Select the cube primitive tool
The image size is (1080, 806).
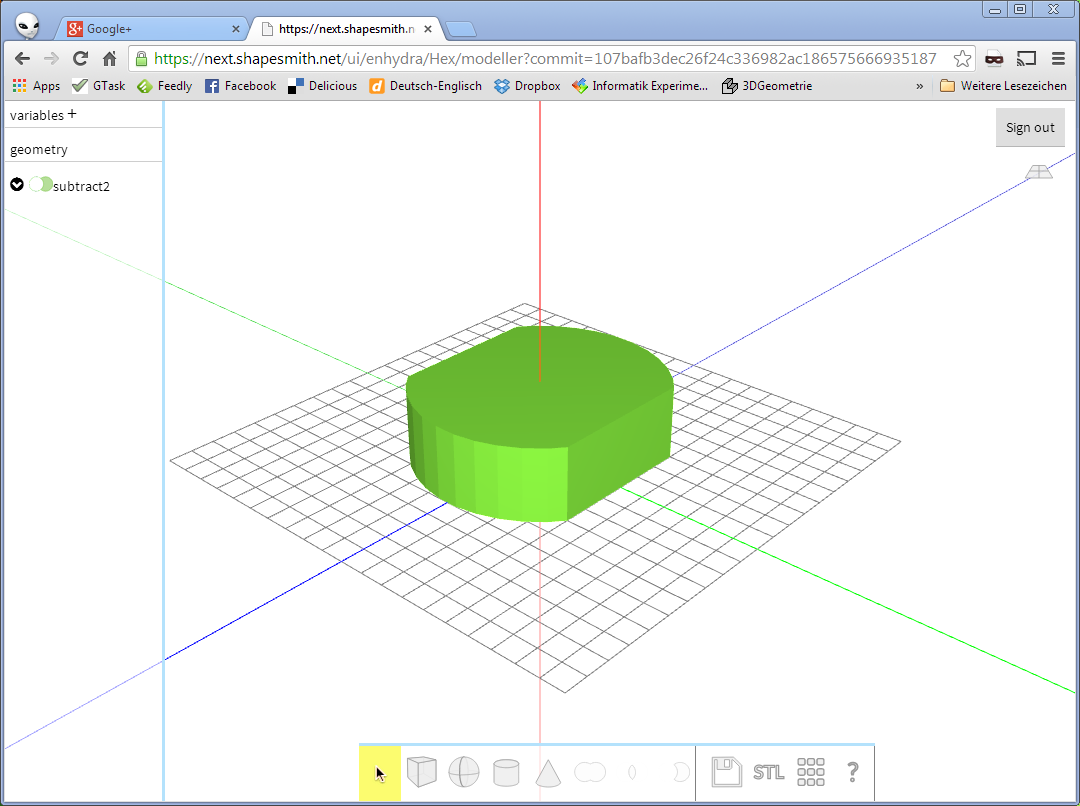(x=421, y=772)
